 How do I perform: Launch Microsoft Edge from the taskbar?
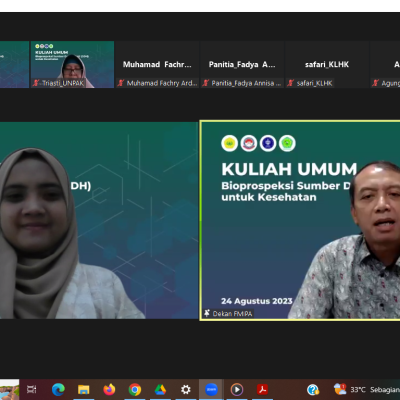tap(58, 389)
